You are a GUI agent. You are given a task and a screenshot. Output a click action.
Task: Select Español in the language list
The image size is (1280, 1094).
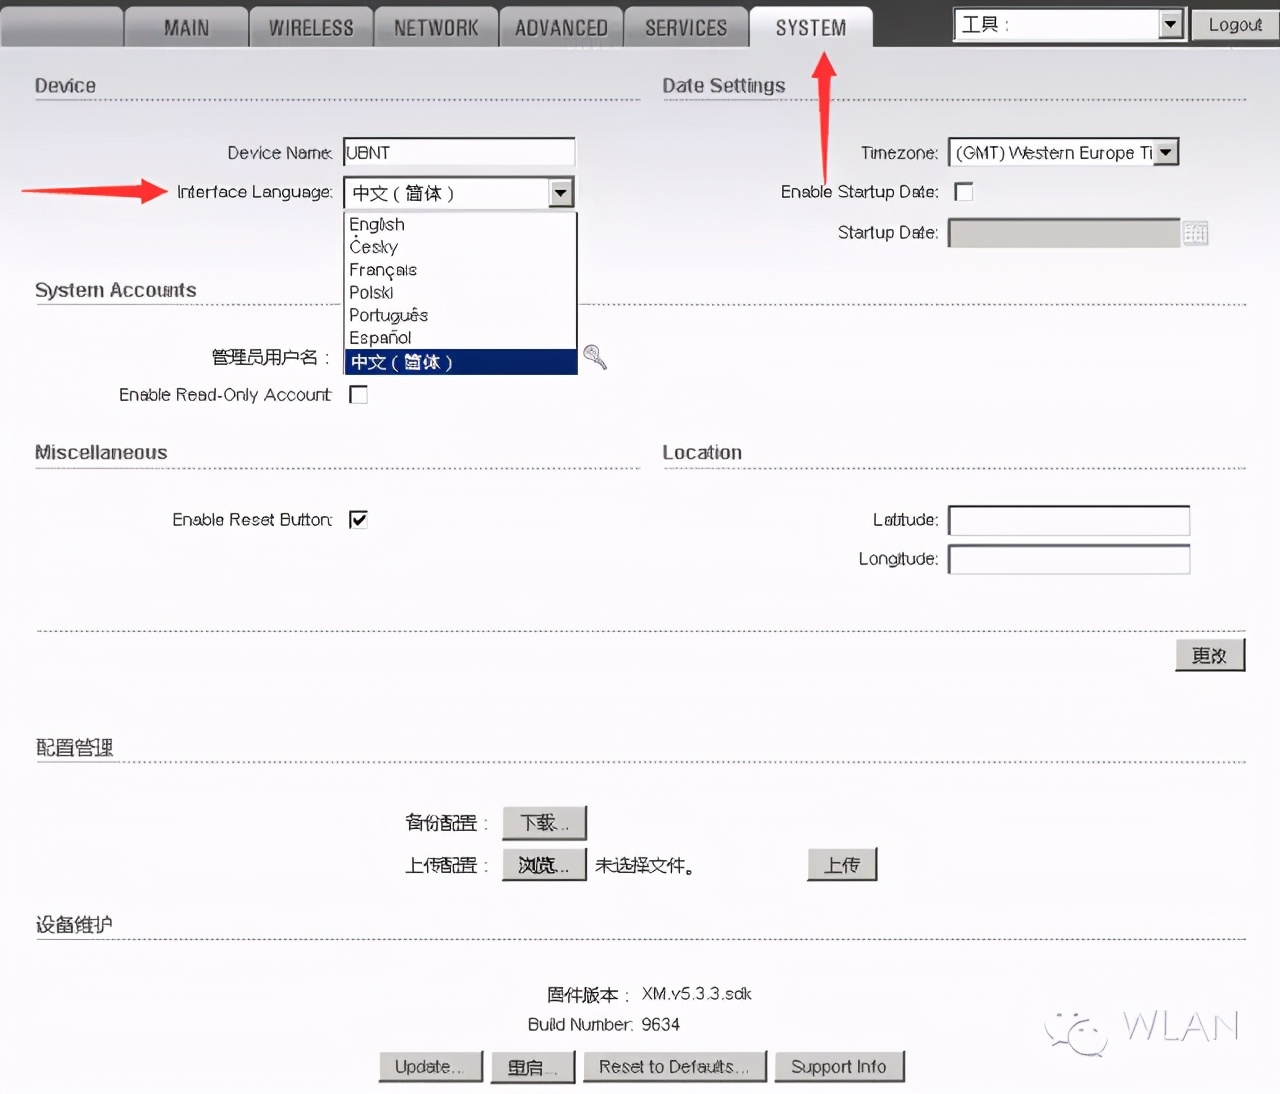[460, 338]
